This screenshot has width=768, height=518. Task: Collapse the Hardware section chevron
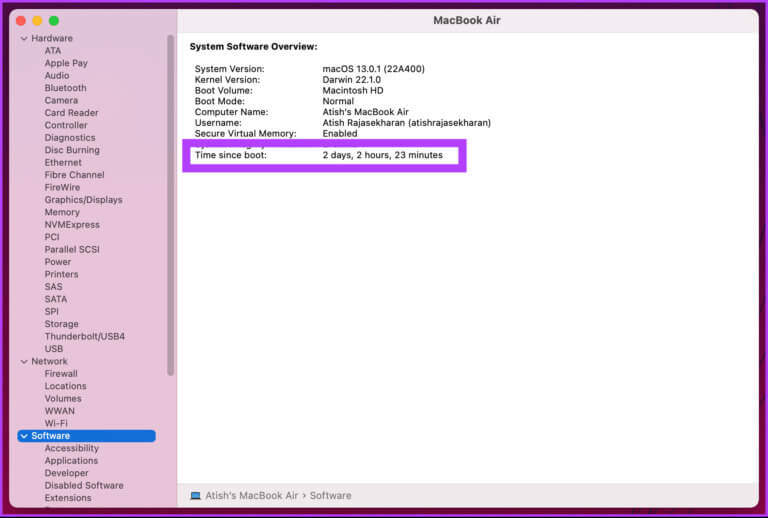click(x=24, y=38)
